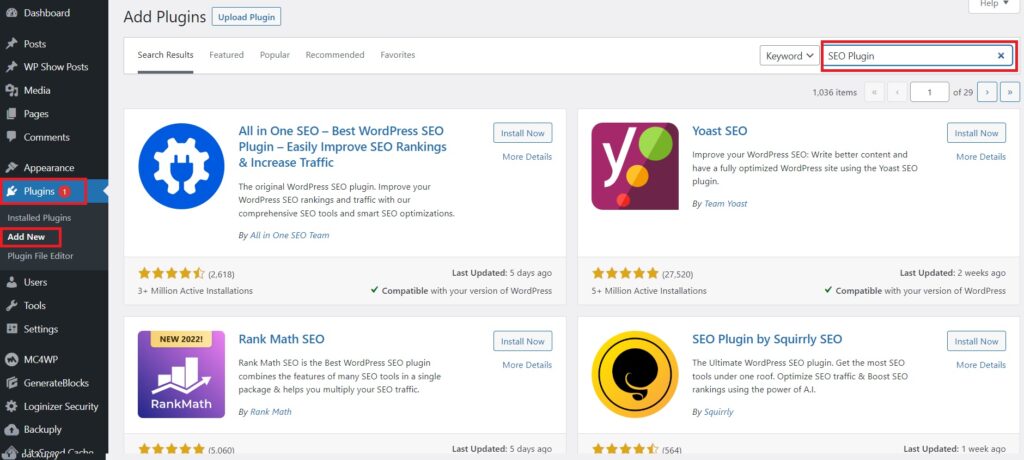
Task: Click the Yoast SEO star rating
Action: 625,273
